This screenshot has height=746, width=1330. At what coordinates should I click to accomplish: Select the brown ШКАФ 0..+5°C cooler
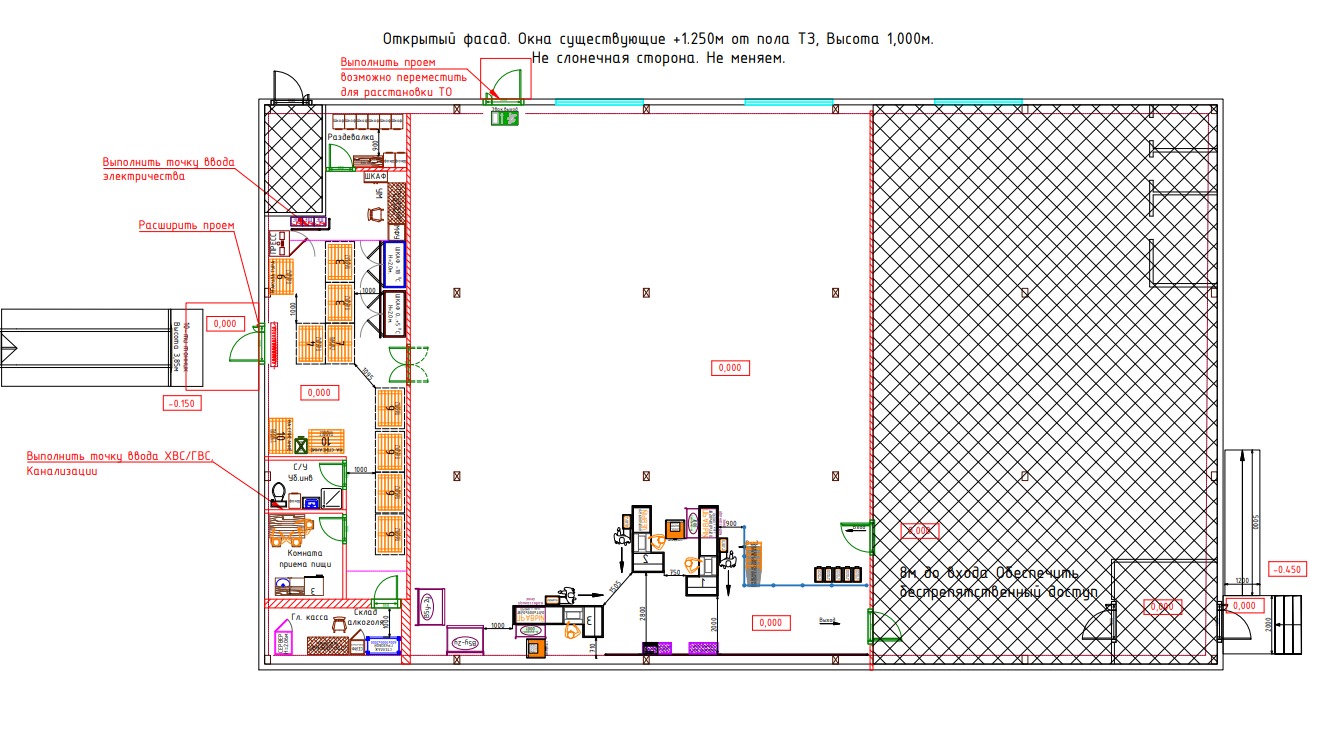tap(393, 312)
